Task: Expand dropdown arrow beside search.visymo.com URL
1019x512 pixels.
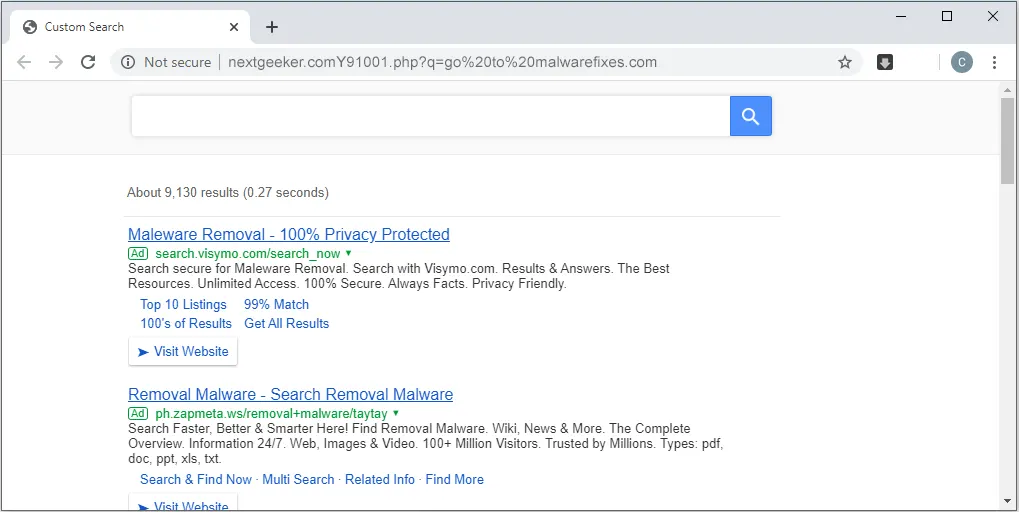Action: [x=348, y=253]
